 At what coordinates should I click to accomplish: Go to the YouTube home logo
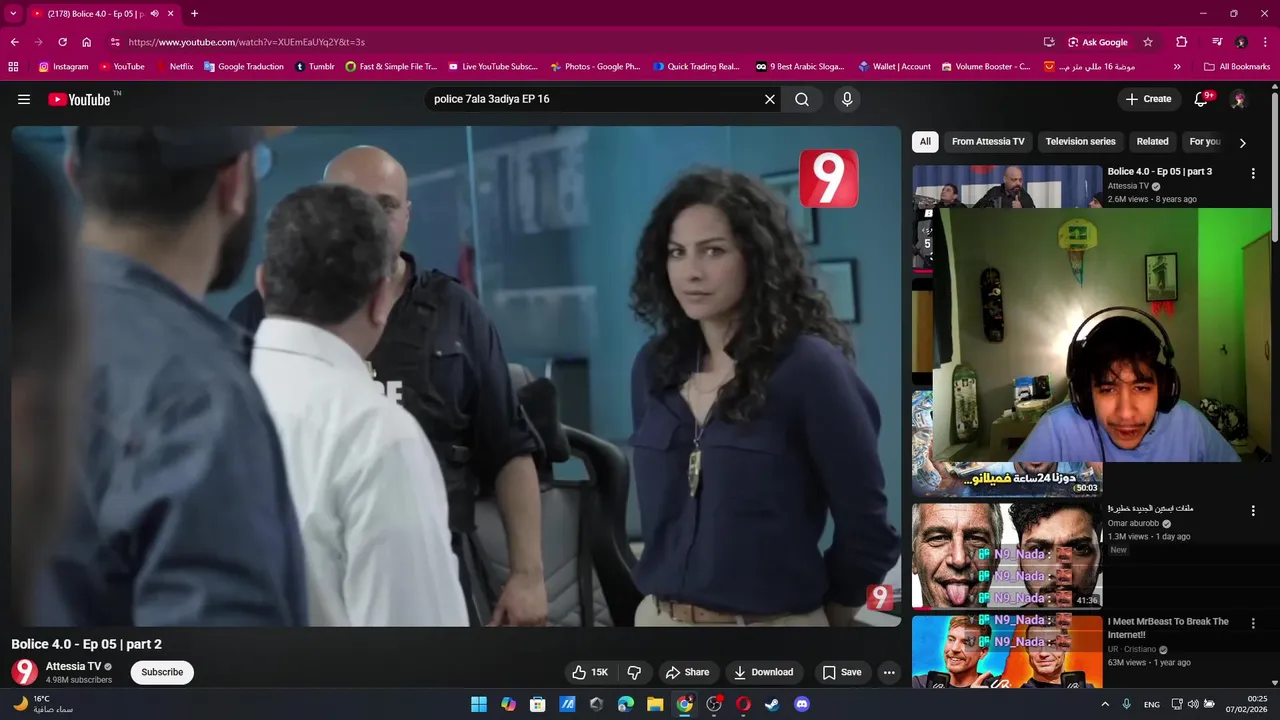click(79, 99)
